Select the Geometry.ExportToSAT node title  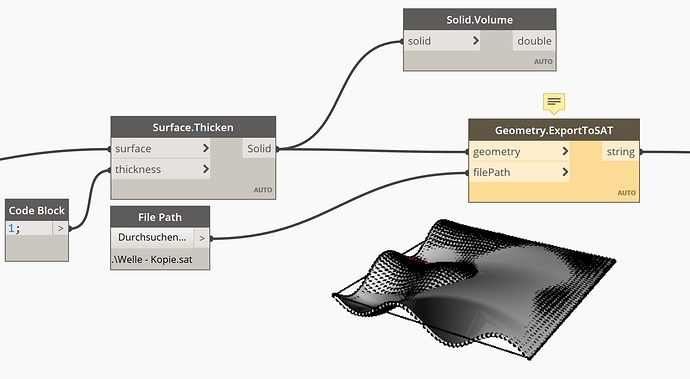(554, 130)
